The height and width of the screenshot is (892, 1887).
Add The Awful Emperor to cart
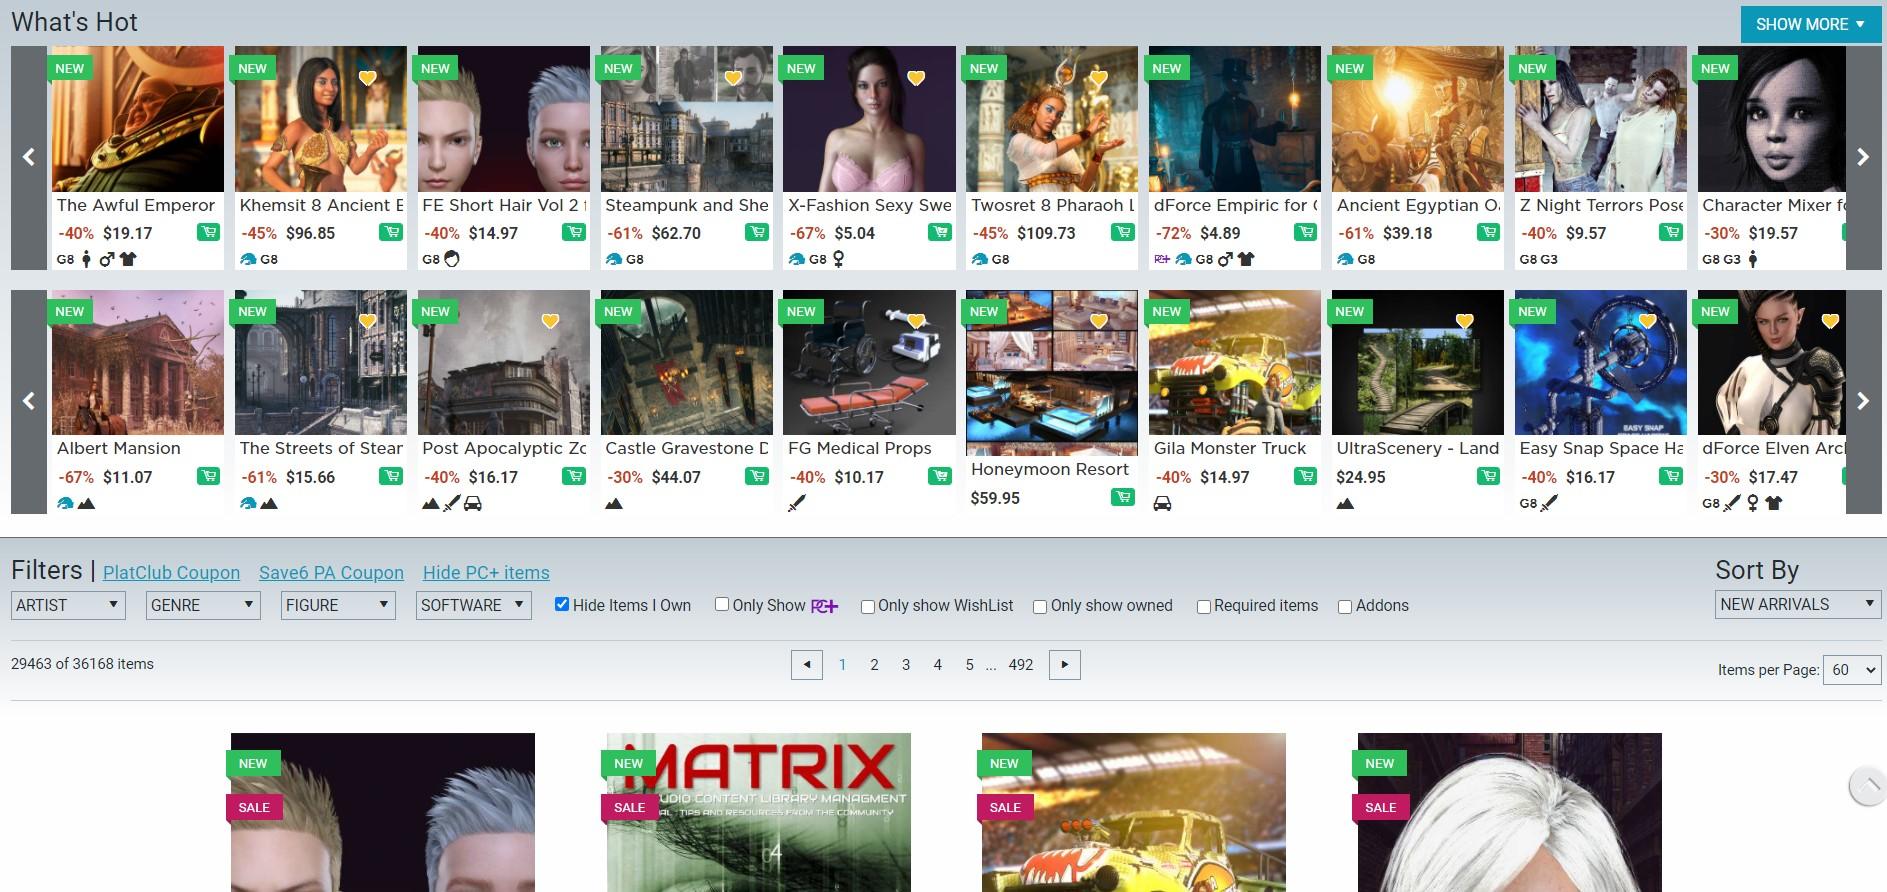208,232
